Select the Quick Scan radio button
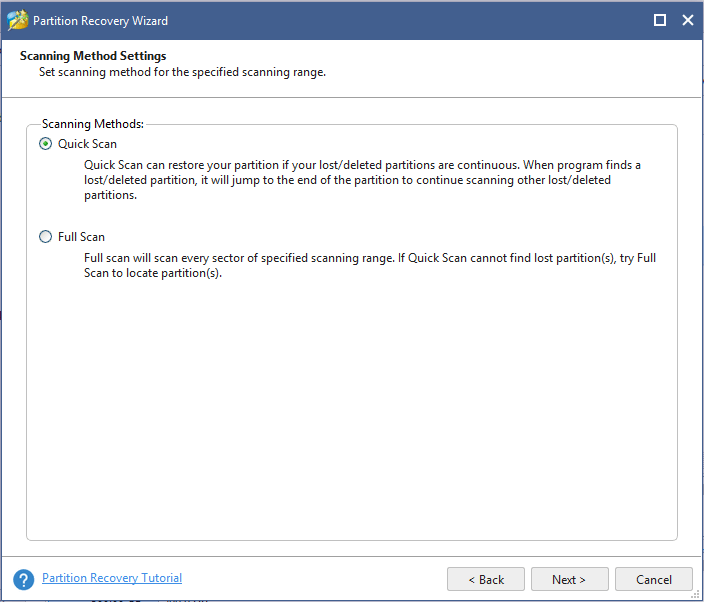Screen dimensions: 704x602 tap(45, 144)
